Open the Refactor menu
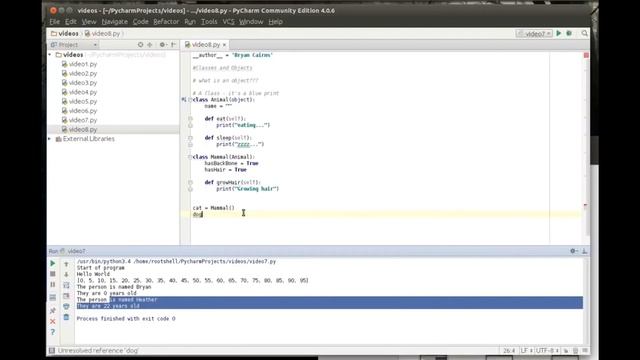 166,22
